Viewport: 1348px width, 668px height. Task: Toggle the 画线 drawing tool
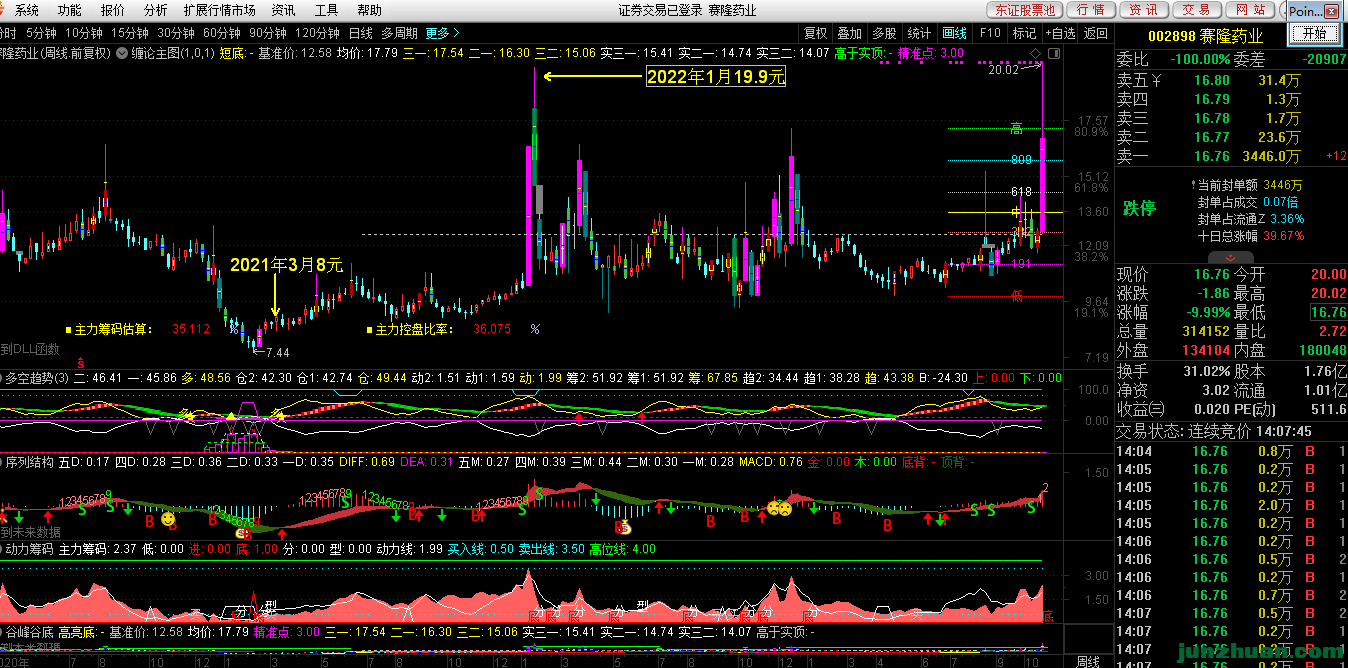(x=955, y=32)
